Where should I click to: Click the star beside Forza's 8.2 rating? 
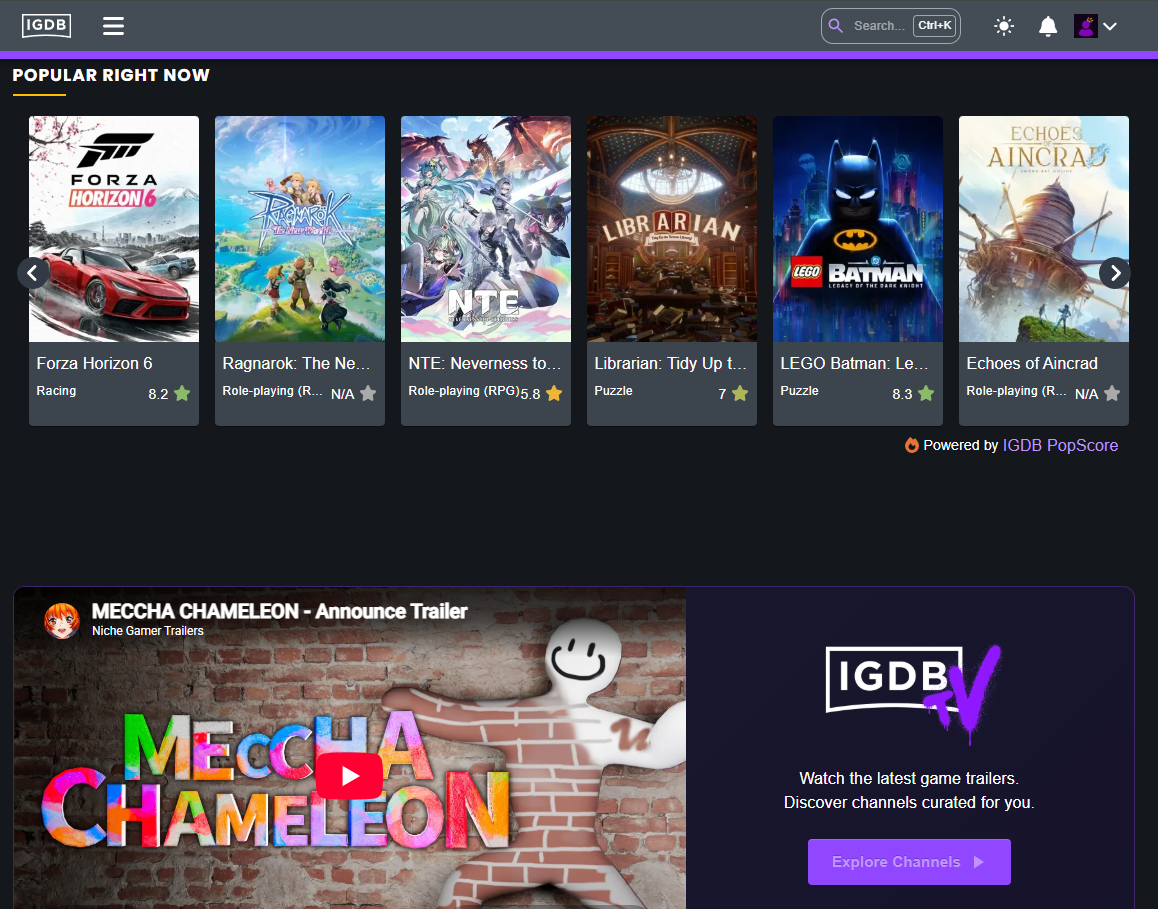click(182, 394)
